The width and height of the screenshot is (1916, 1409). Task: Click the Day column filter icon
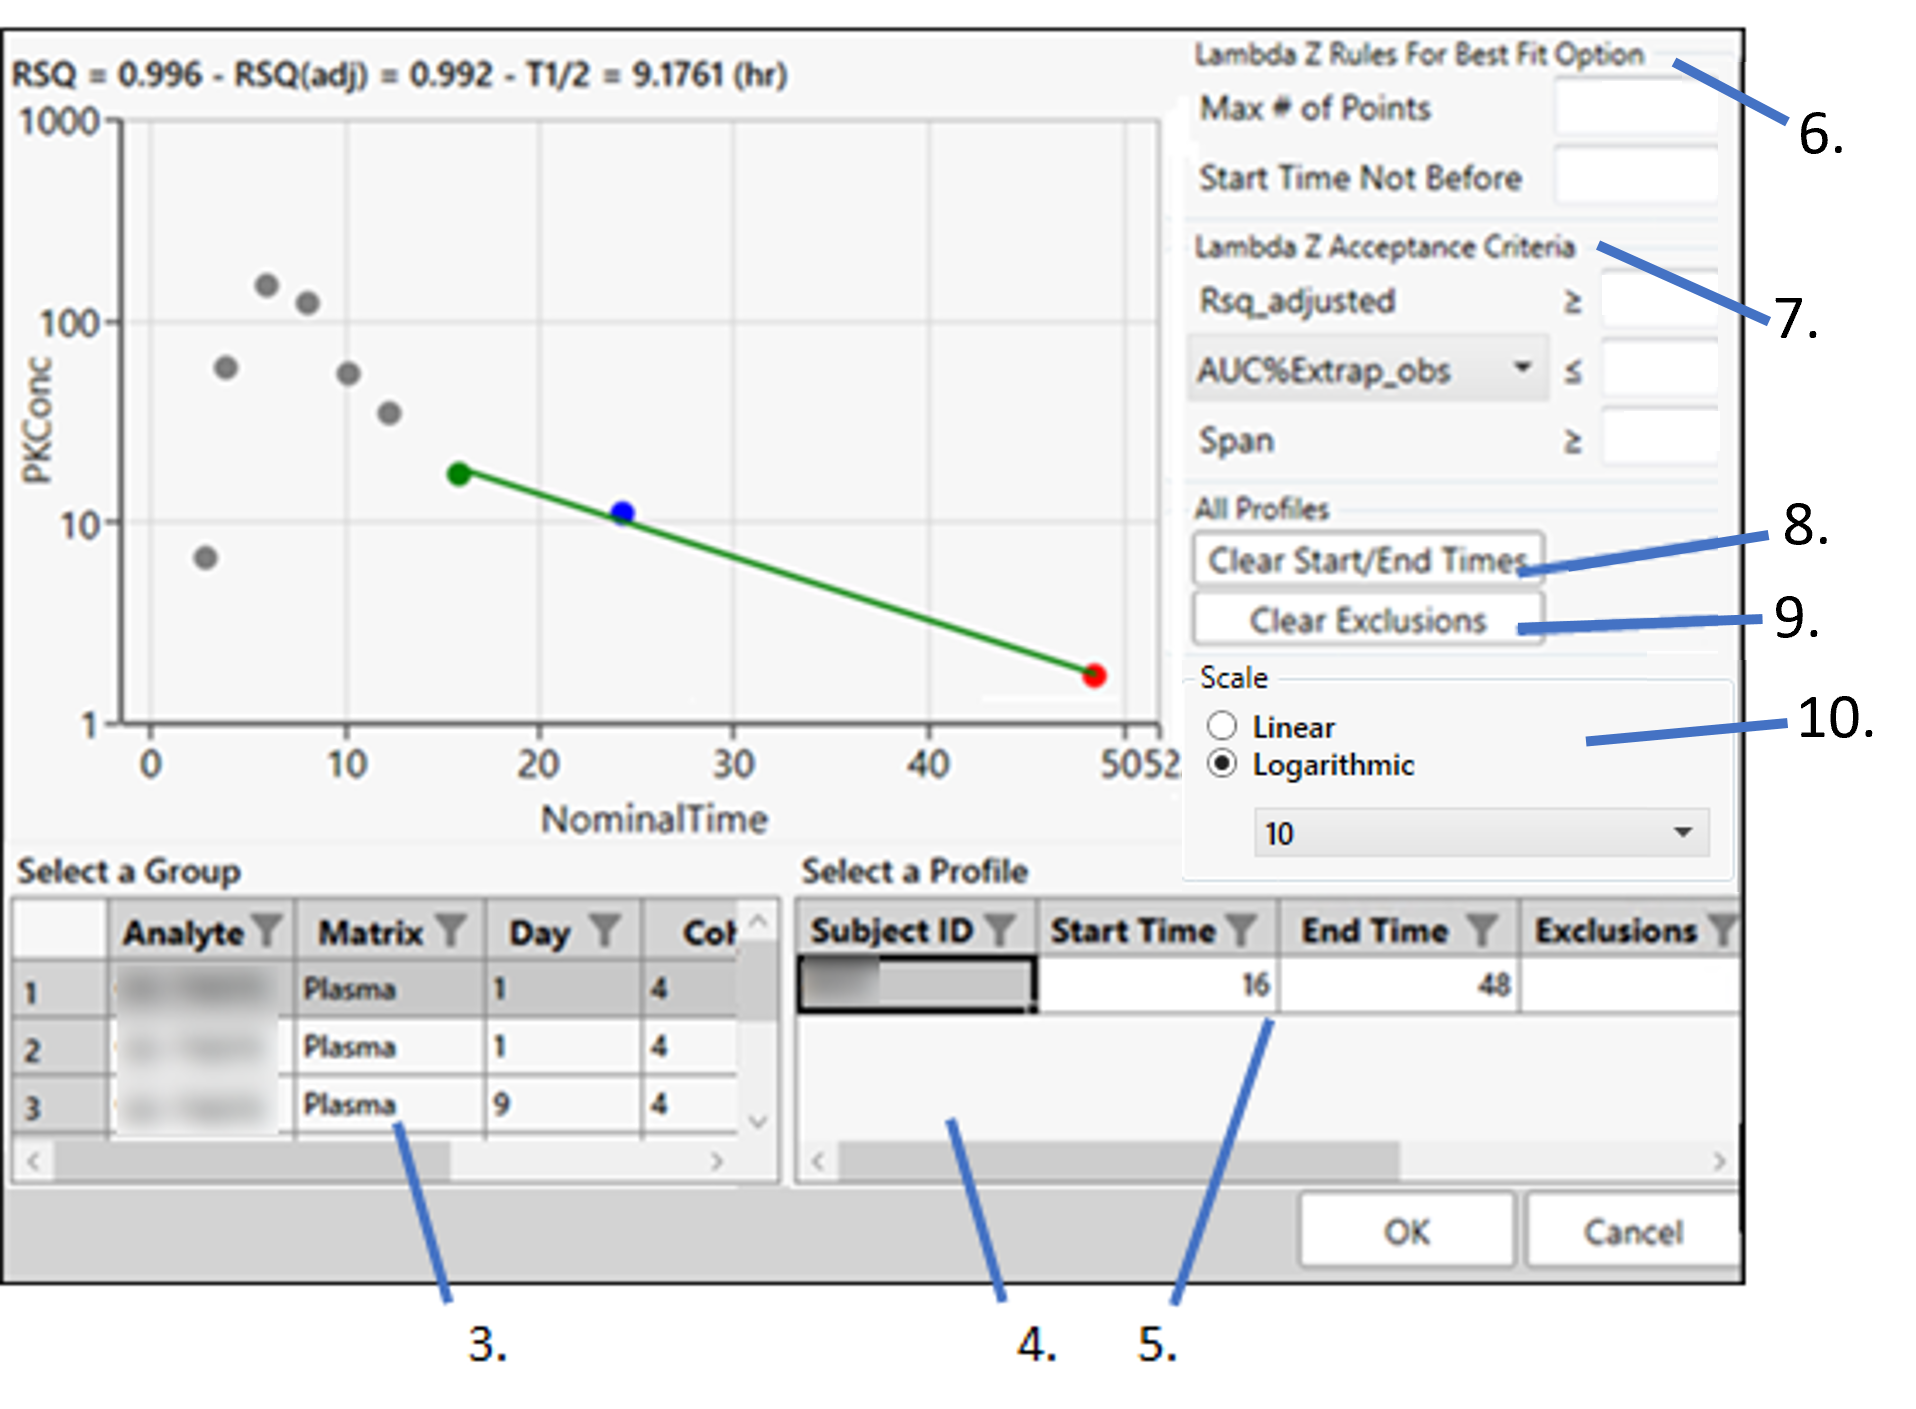[604, 931]
